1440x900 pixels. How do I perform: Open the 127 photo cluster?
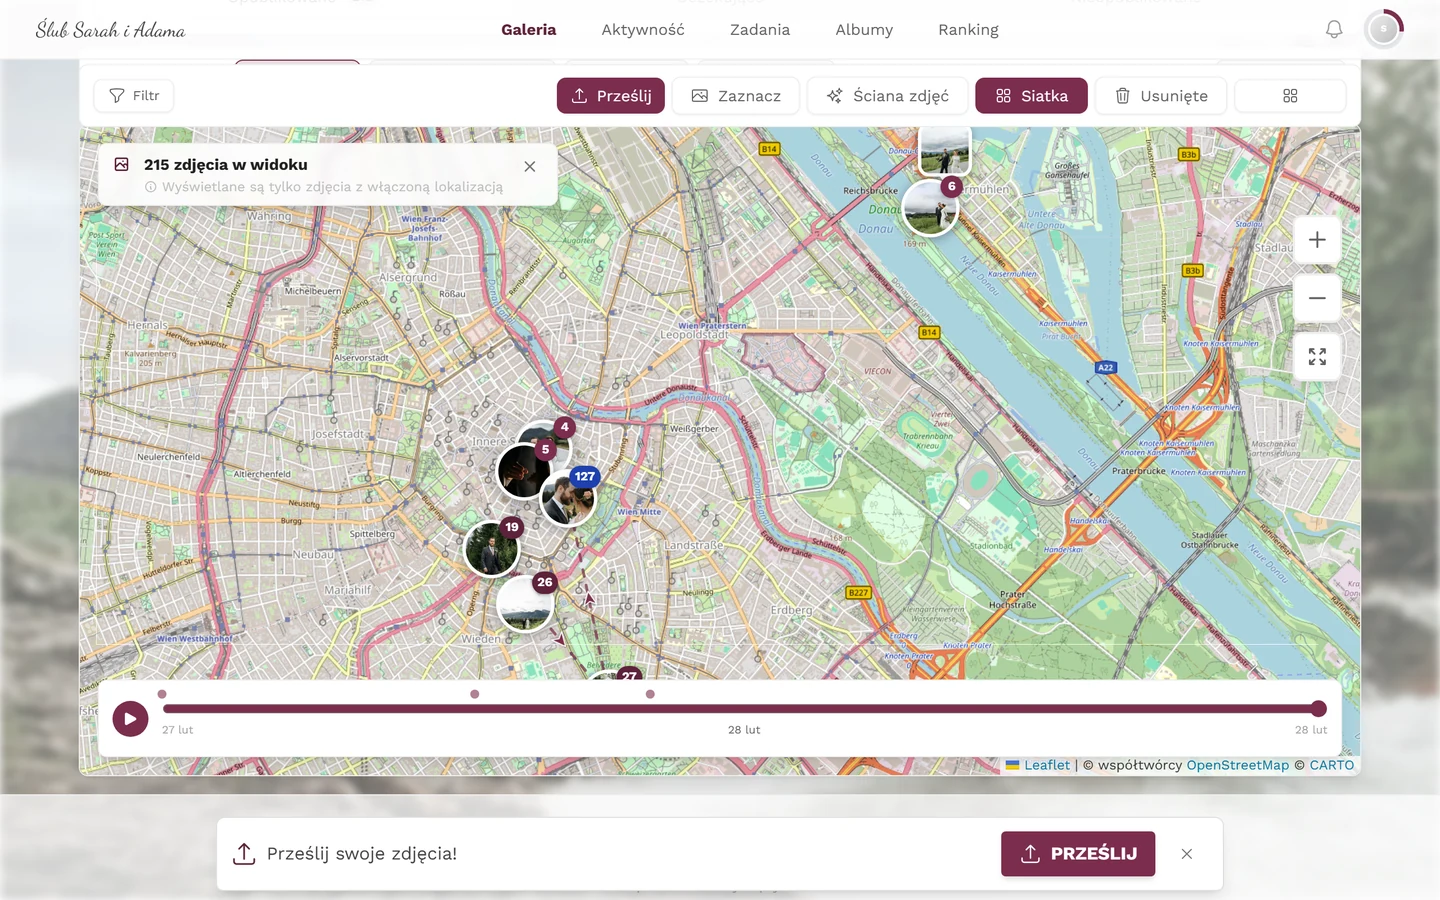[x=568, y=497]
